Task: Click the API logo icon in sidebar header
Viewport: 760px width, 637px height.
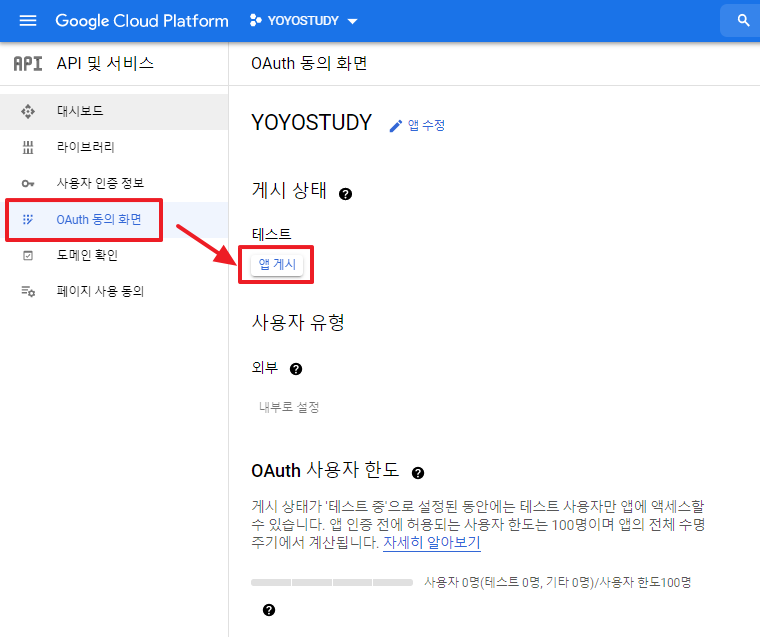Action: 28,64
